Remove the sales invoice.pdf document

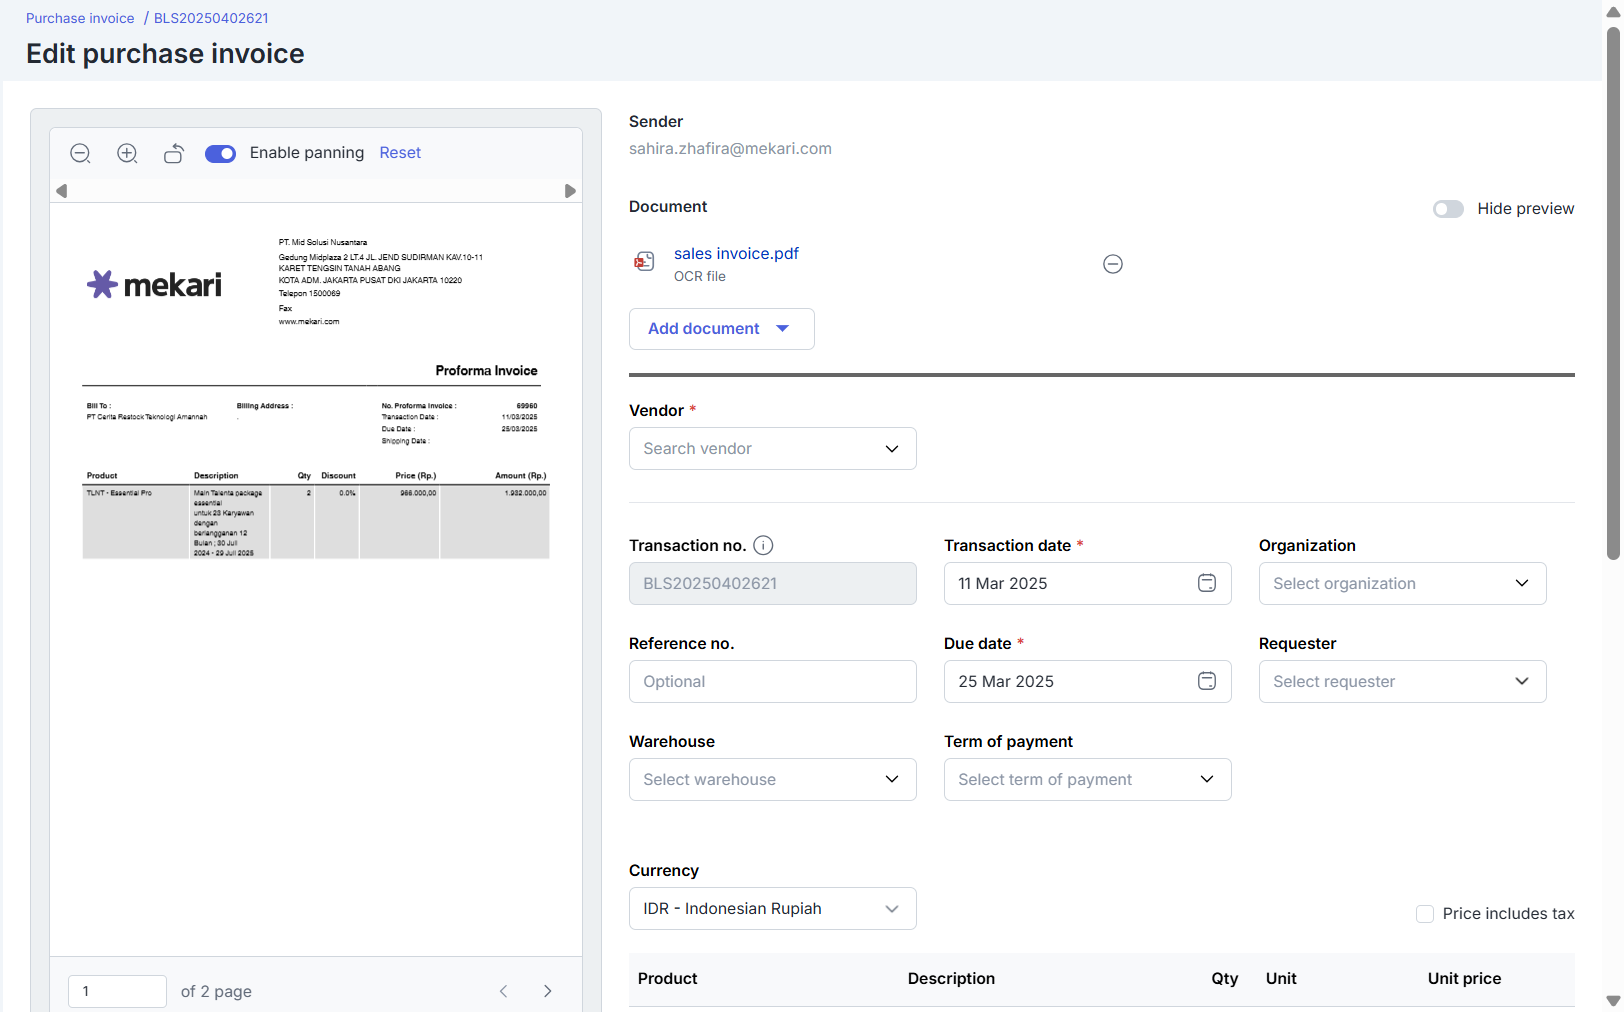(1113, 264)
